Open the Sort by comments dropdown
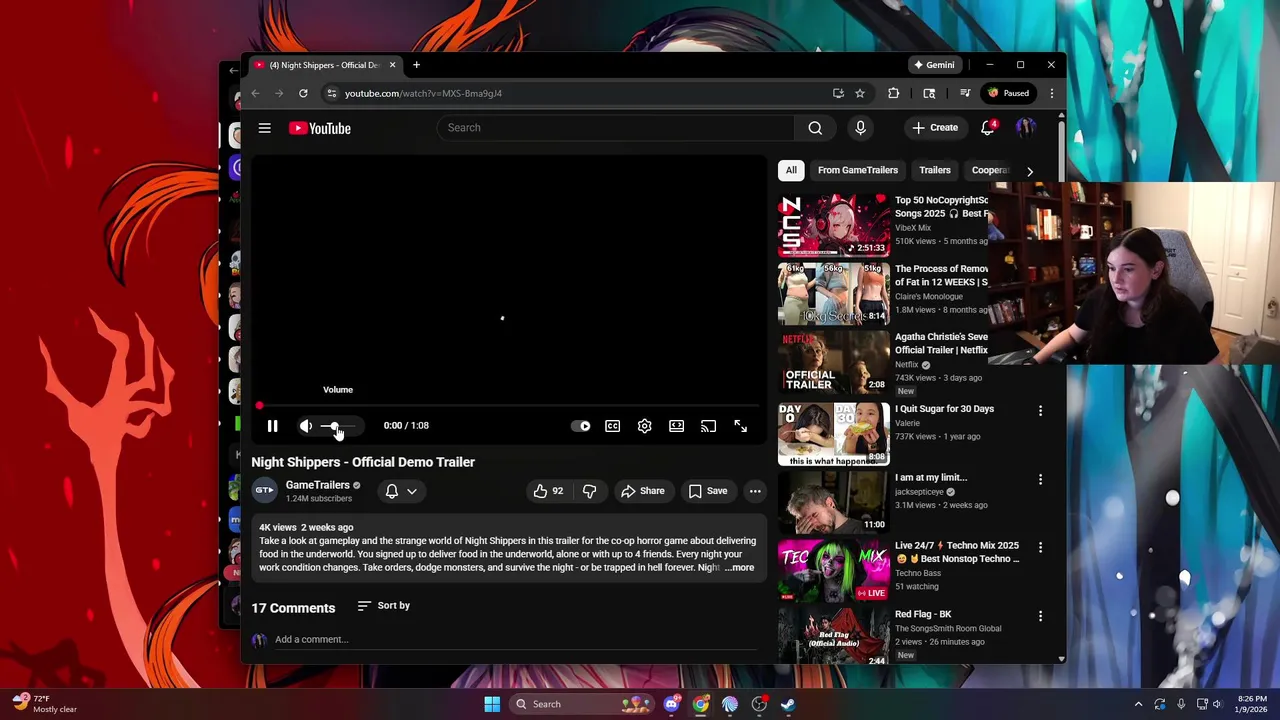1280x720 pixels. (383, 606)
